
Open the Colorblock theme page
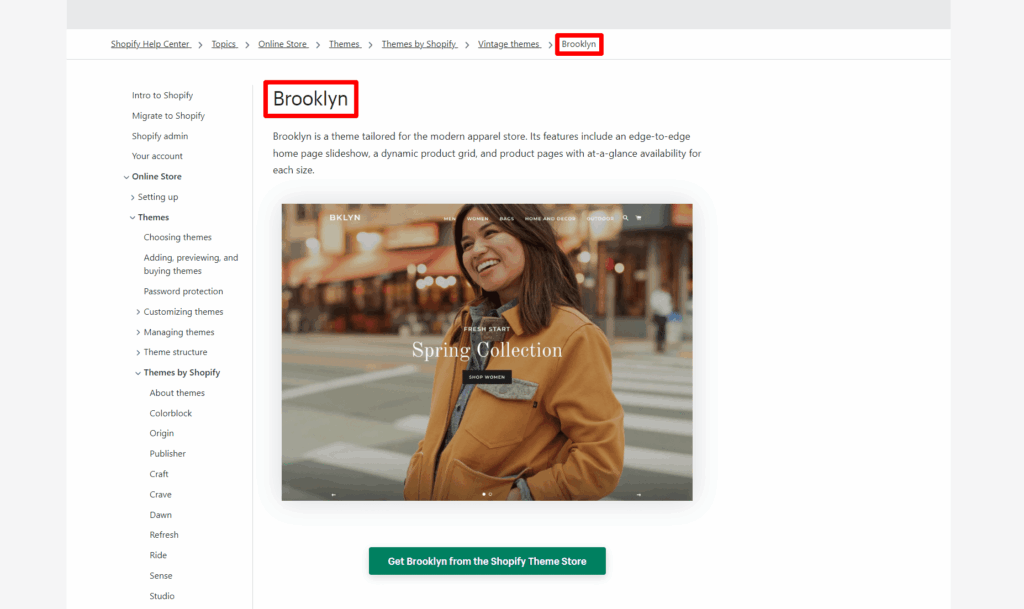coord(170,413)
